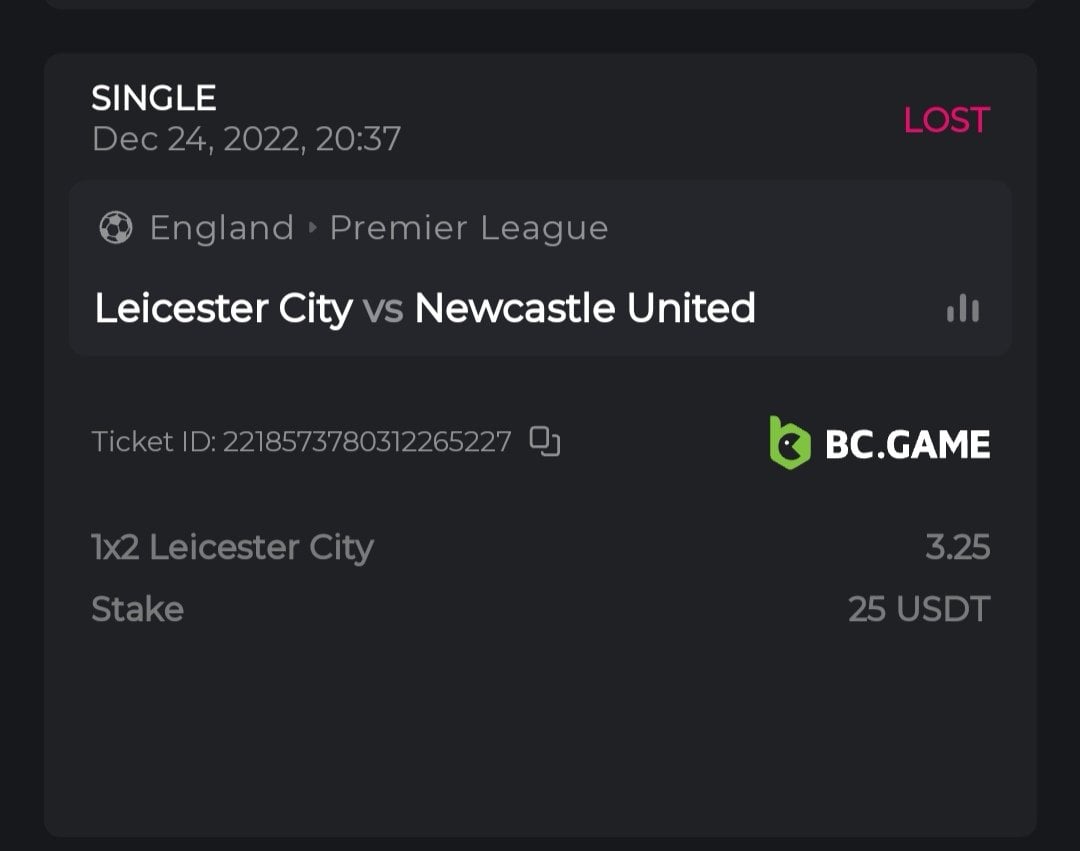Open match statistics bar chart icon
The width and height of the screenshot is (1080, 851).
point(963,308)
